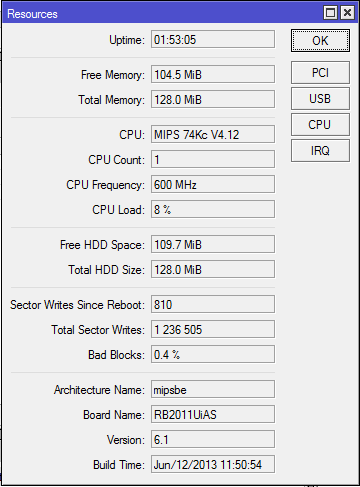Close the Resources window
The height and width of the screenshot is (487, 360).
pyautogui.click(x=347, y=13)
